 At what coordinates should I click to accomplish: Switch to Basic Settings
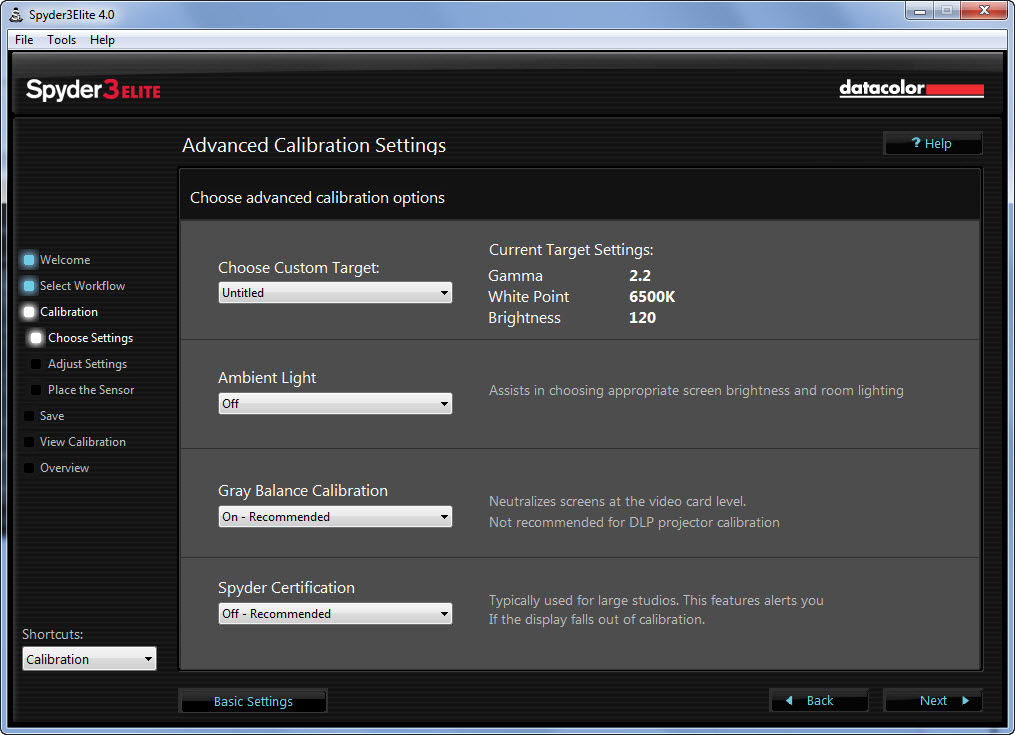point(253,702)
